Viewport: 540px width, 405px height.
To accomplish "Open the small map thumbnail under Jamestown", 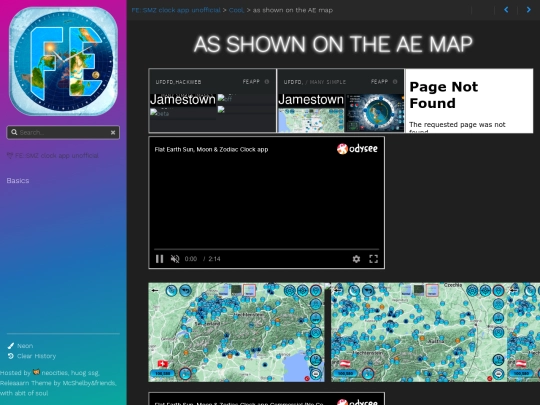I will pyautogui.click(x=311, y=120).
